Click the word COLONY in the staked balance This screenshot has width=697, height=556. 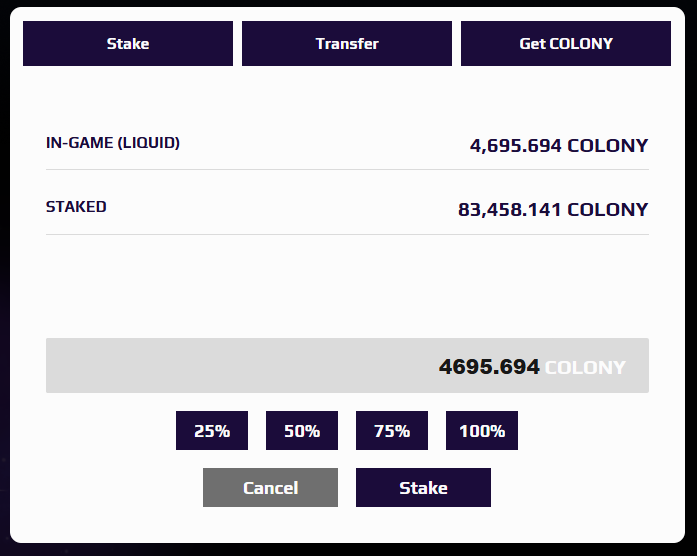click(608, 210)
